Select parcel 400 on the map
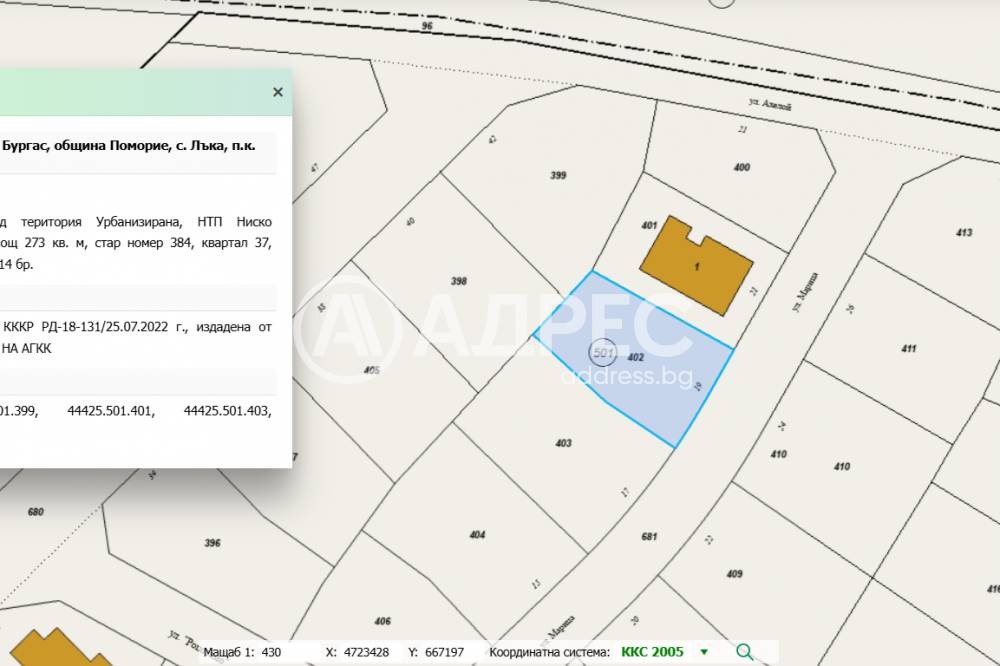 (x=741, y=168)
